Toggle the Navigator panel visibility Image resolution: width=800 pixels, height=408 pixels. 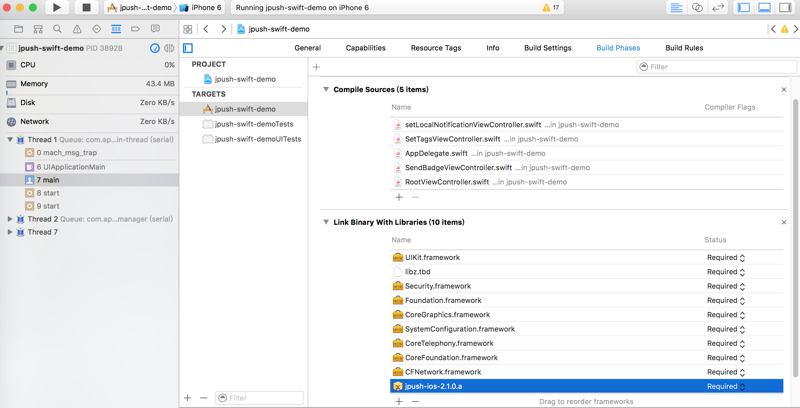pyautogui.click(x=744, y=8)
